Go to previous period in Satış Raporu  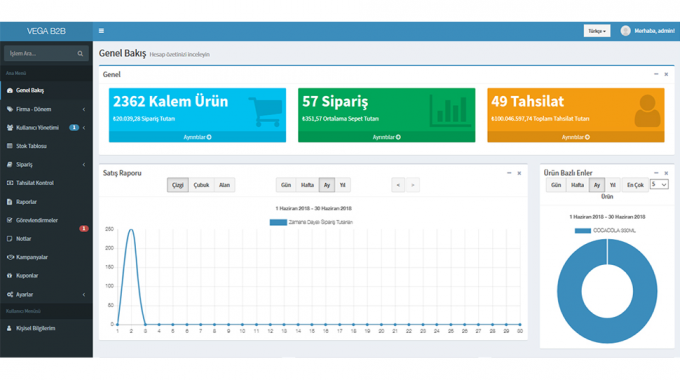pos(398,185)
